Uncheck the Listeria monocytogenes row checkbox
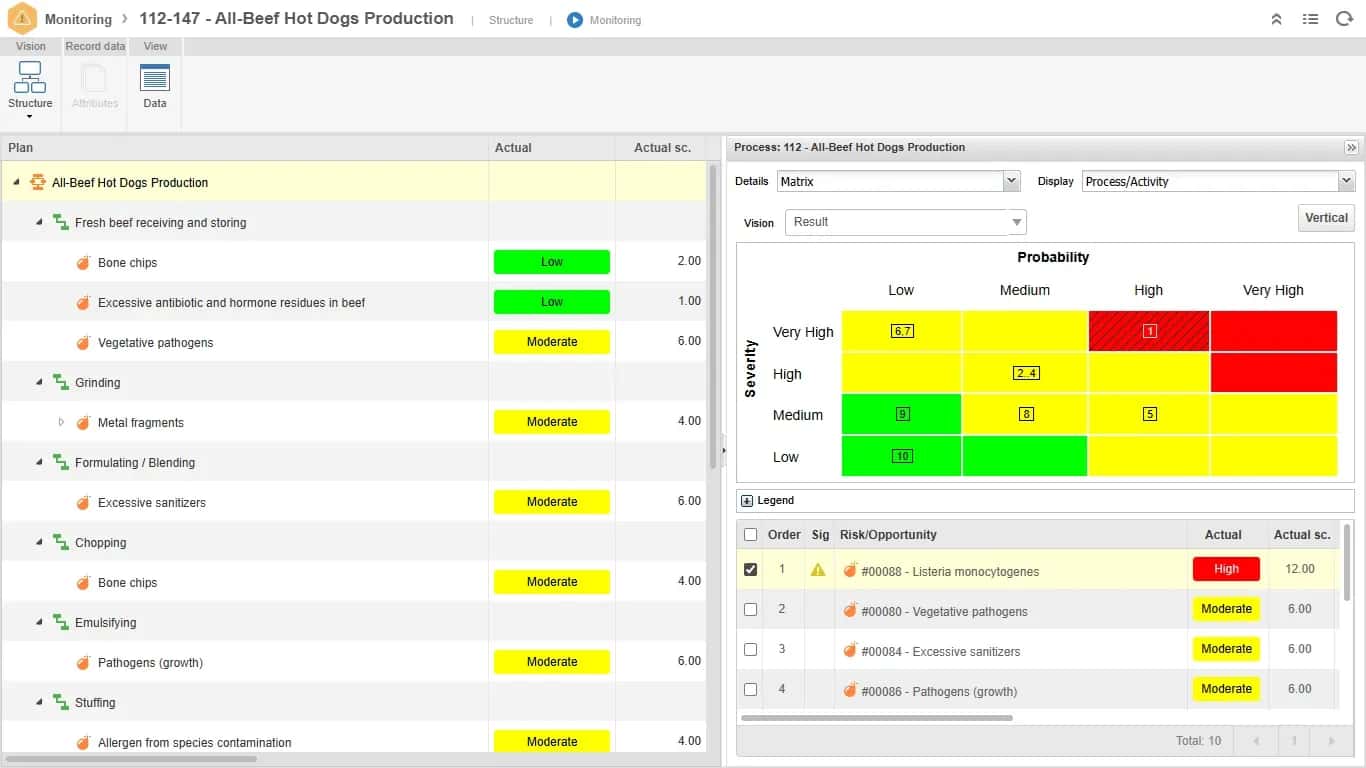The image size is (1366, 768). [751, 569]
